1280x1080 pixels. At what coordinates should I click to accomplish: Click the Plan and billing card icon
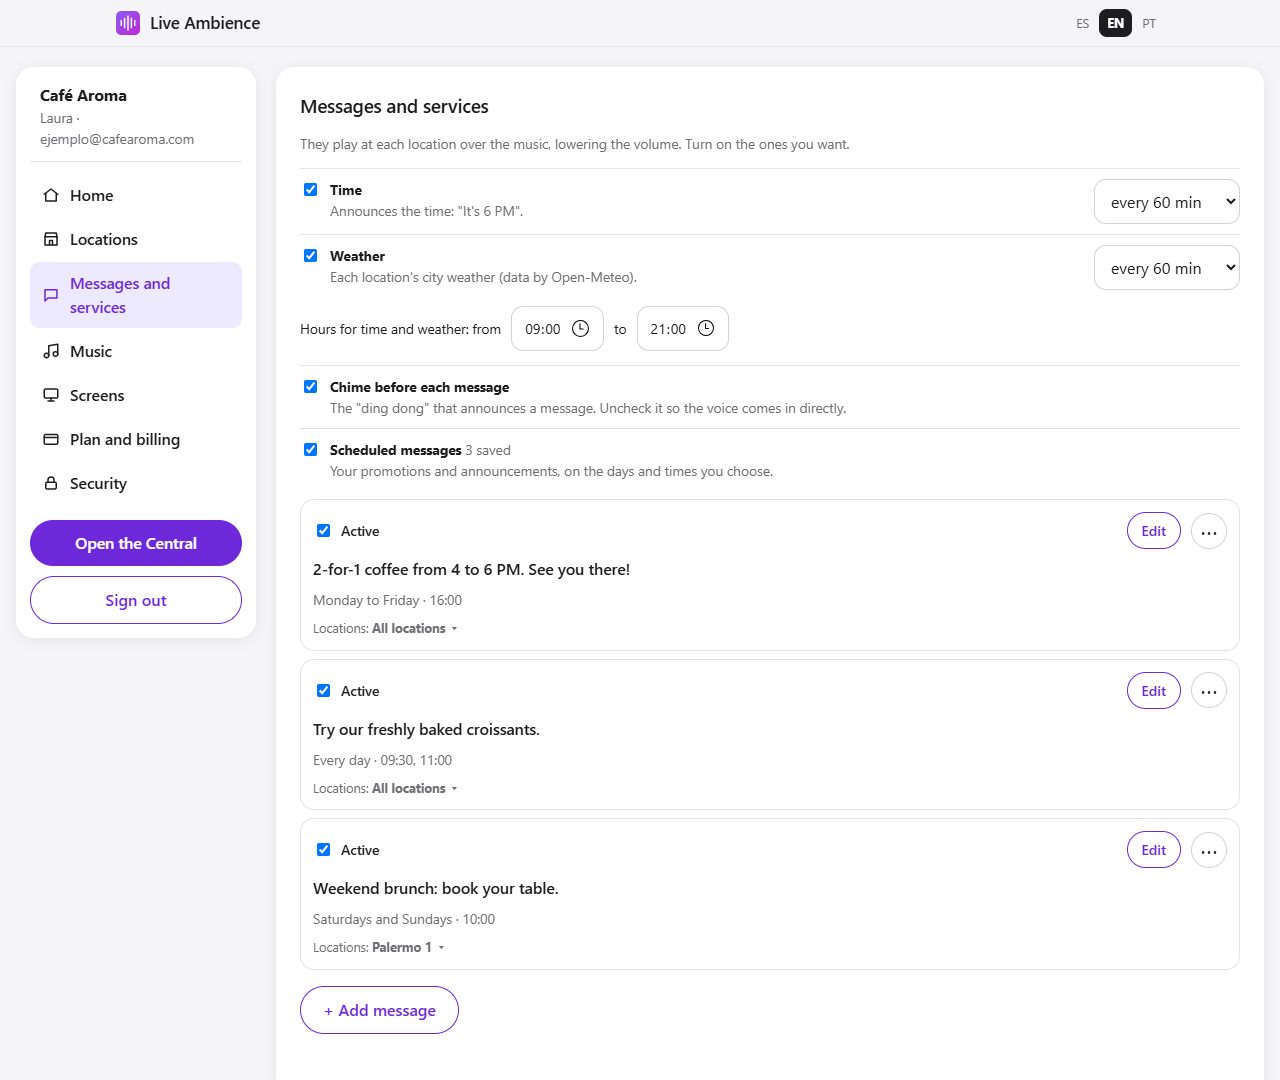click(x=51, y=439)
